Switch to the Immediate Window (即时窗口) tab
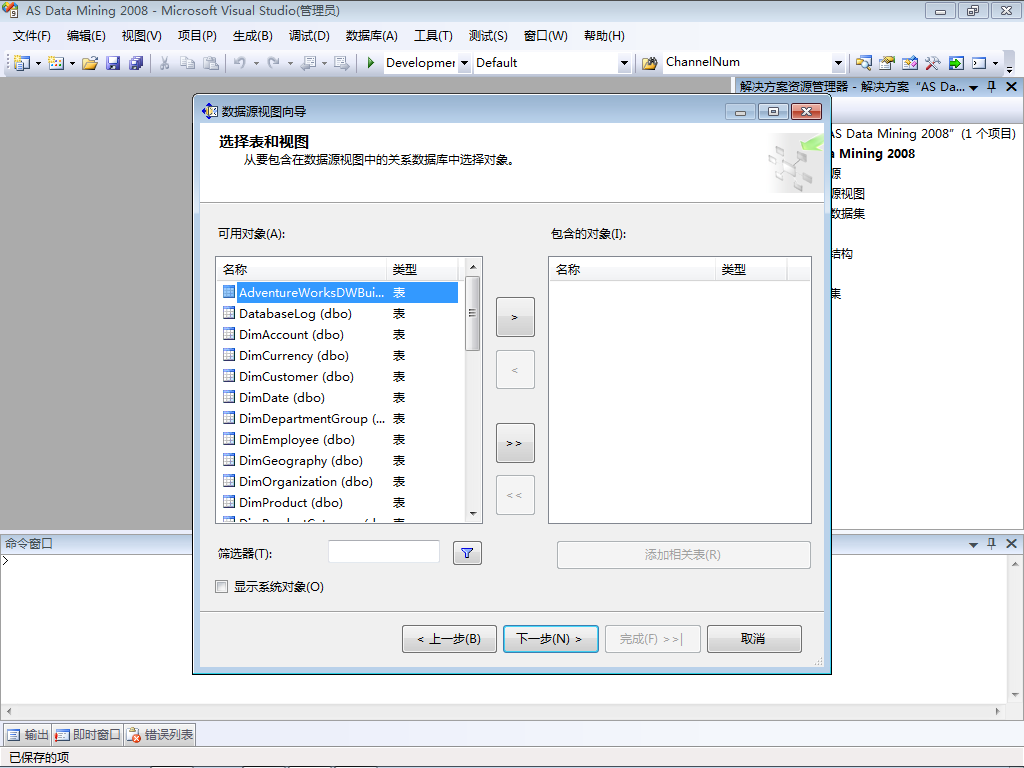 click(88, 735)
